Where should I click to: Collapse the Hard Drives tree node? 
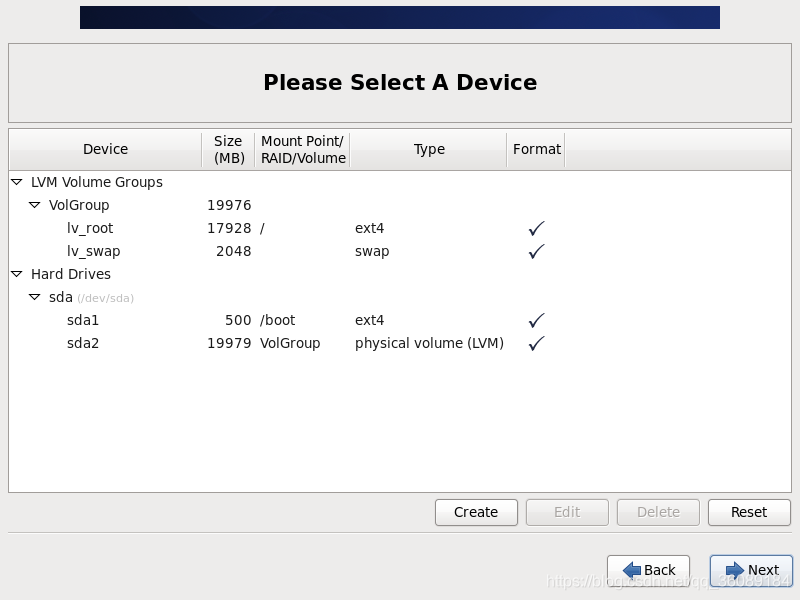tap(17, 274)
